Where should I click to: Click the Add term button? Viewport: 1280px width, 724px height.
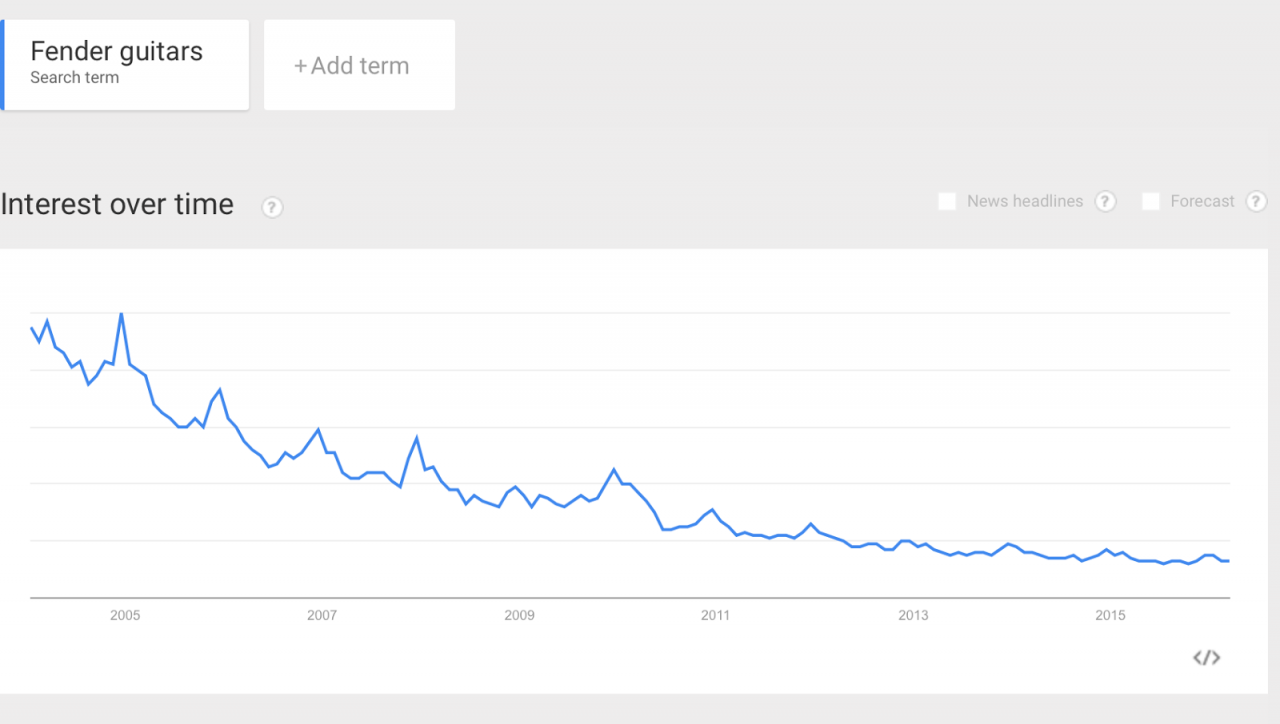pos(359,65)
